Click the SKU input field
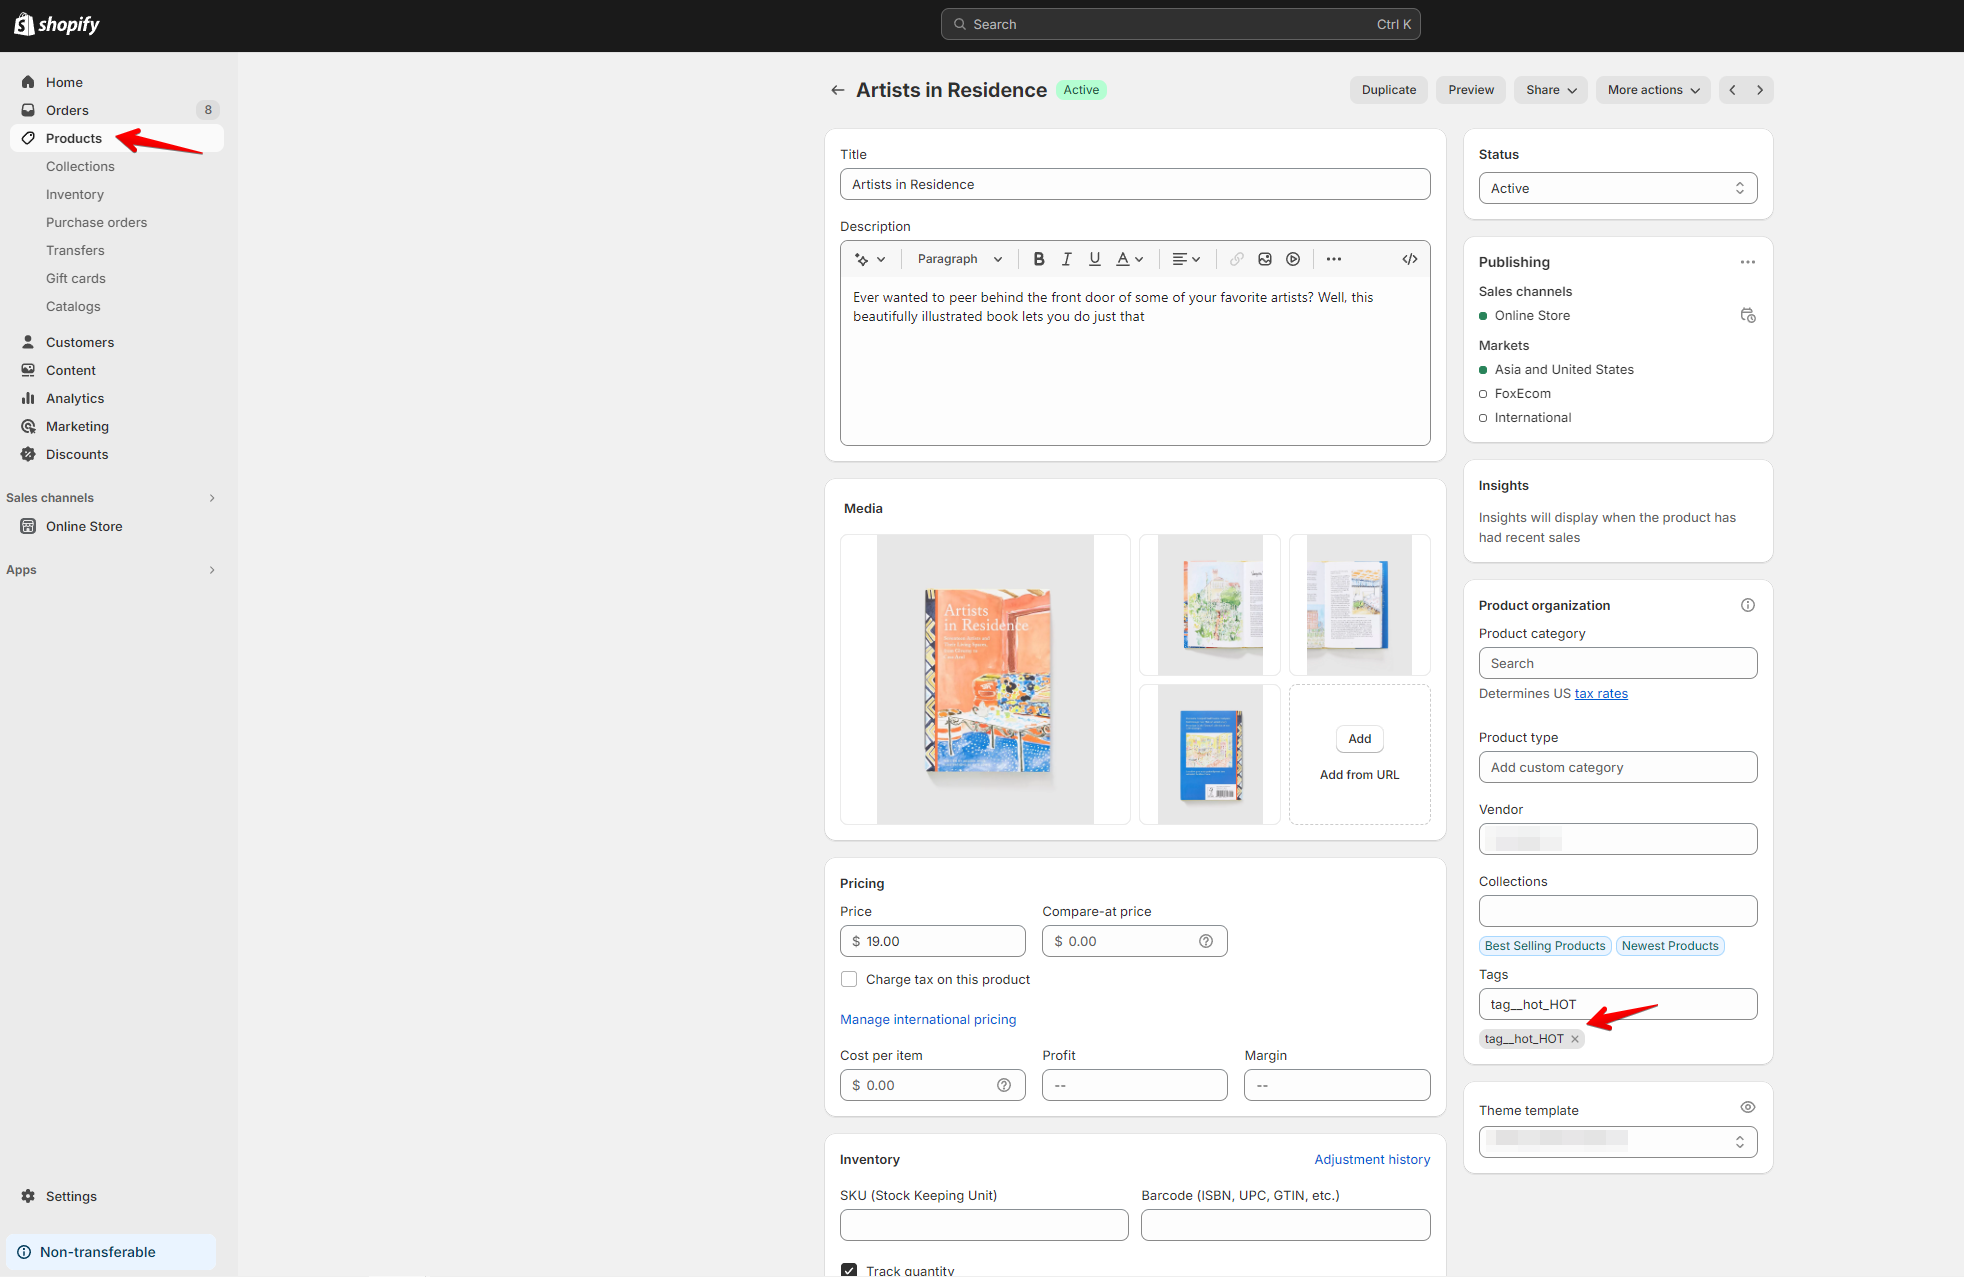This screenshot has height=1277, width=1964. point(984,1225)
